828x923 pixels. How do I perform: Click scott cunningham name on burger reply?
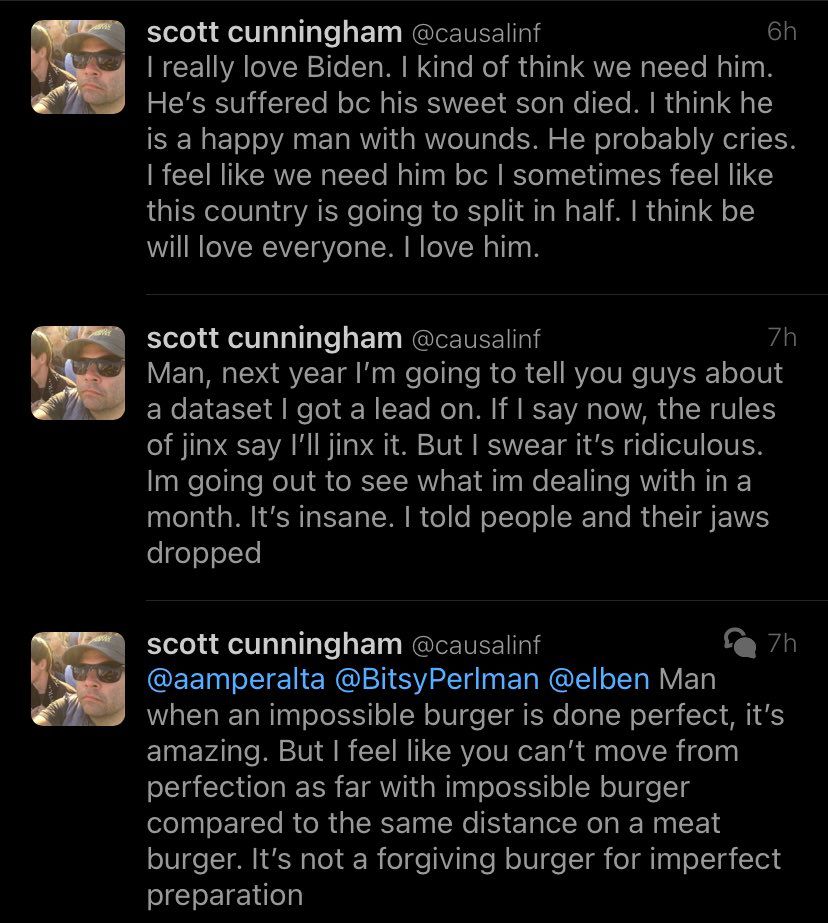click(x=273, y=644)
